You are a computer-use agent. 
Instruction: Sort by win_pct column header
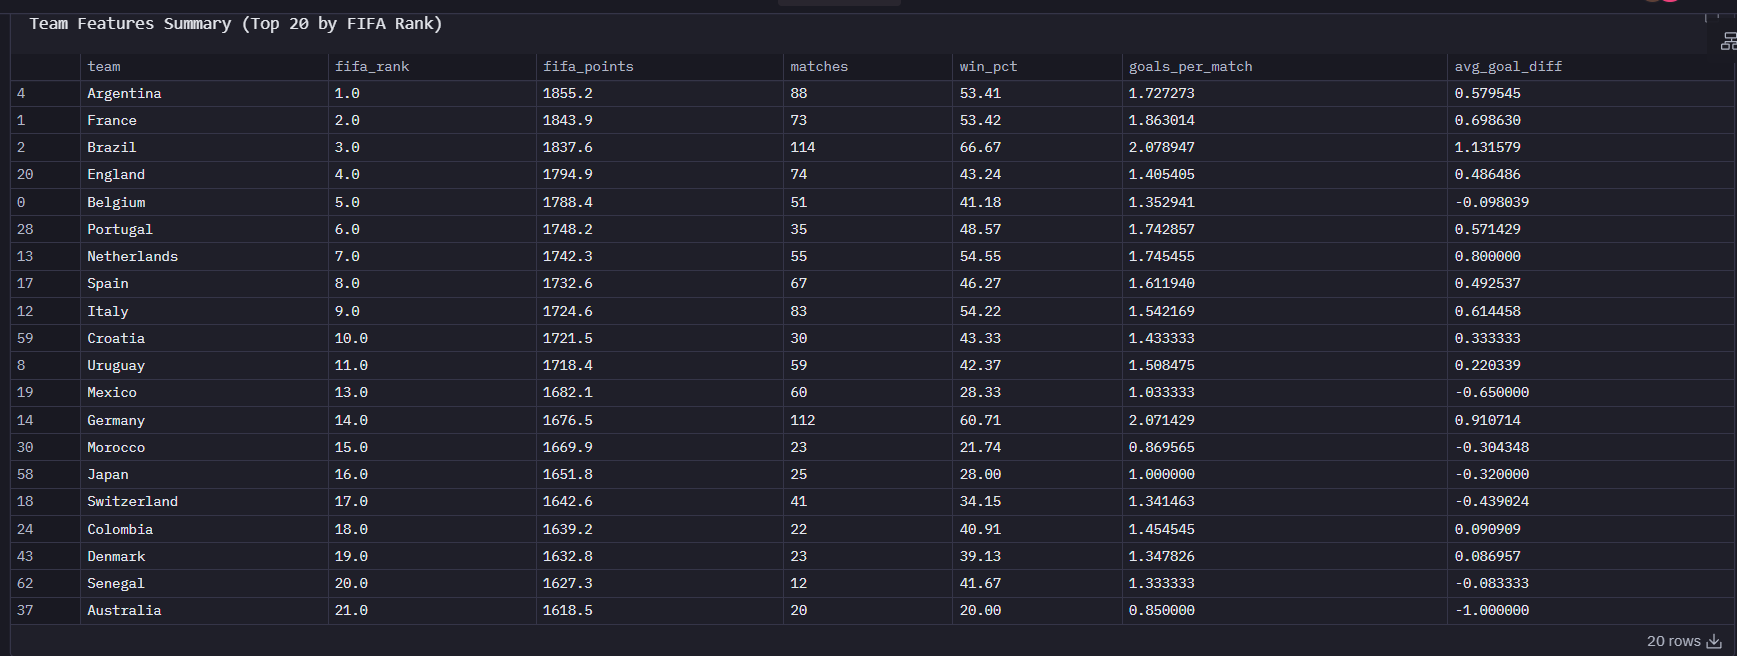(988, 66)
